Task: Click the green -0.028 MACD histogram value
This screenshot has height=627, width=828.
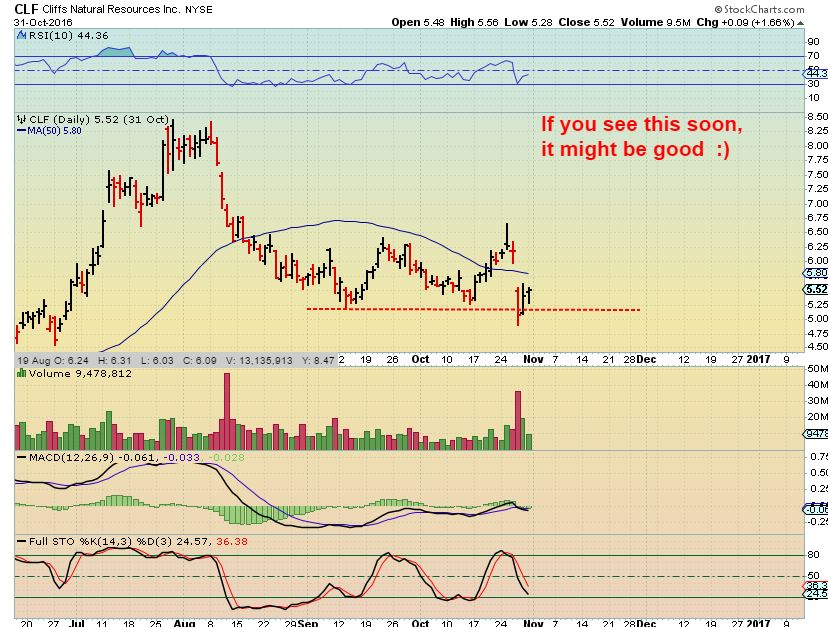Action: [x=227, y=457]
